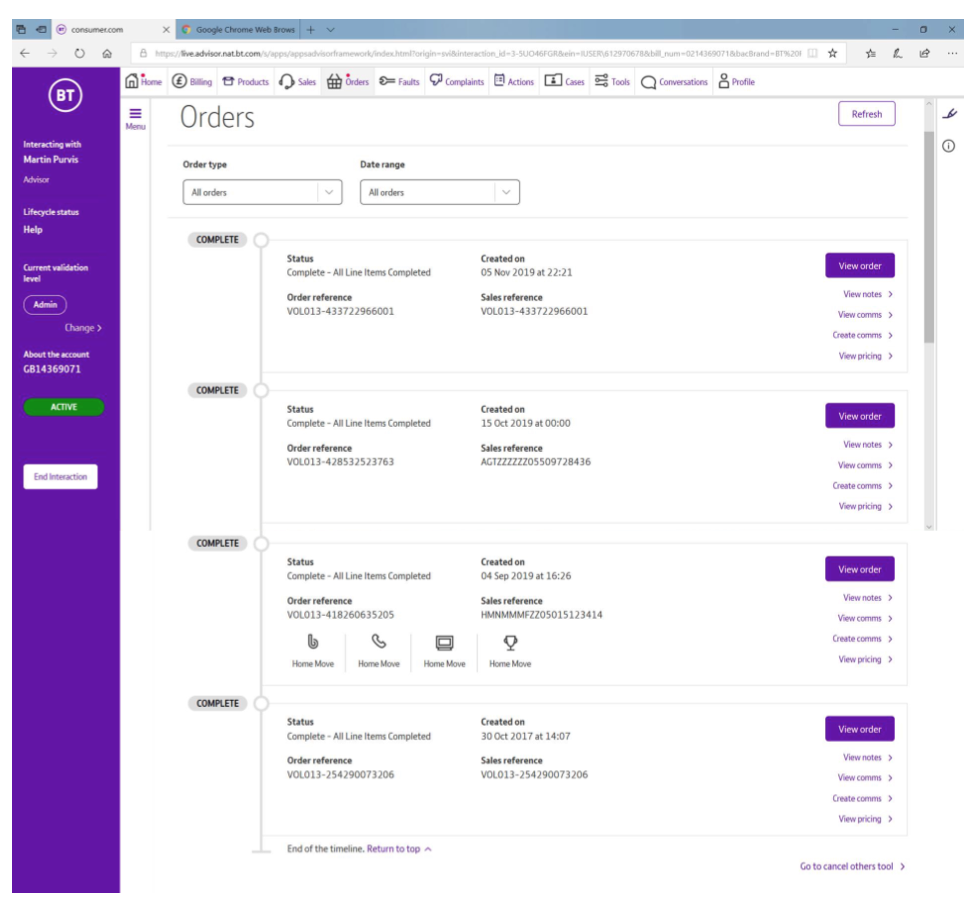Open the Faults tab
This screenshot has height=920, width=978.
(x=399, y=82)
